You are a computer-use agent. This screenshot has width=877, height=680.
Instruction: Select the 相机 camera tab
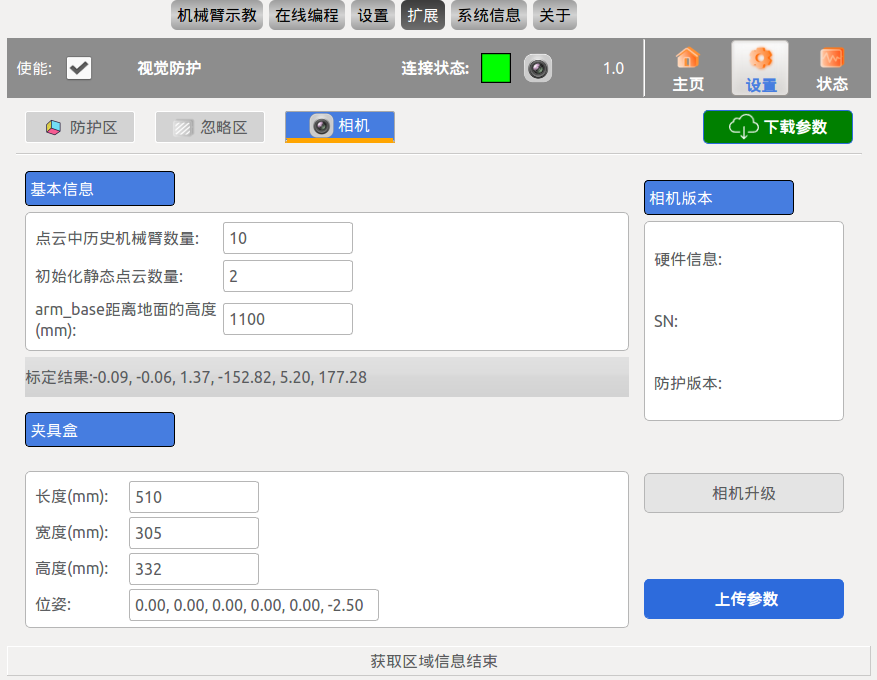340,126
